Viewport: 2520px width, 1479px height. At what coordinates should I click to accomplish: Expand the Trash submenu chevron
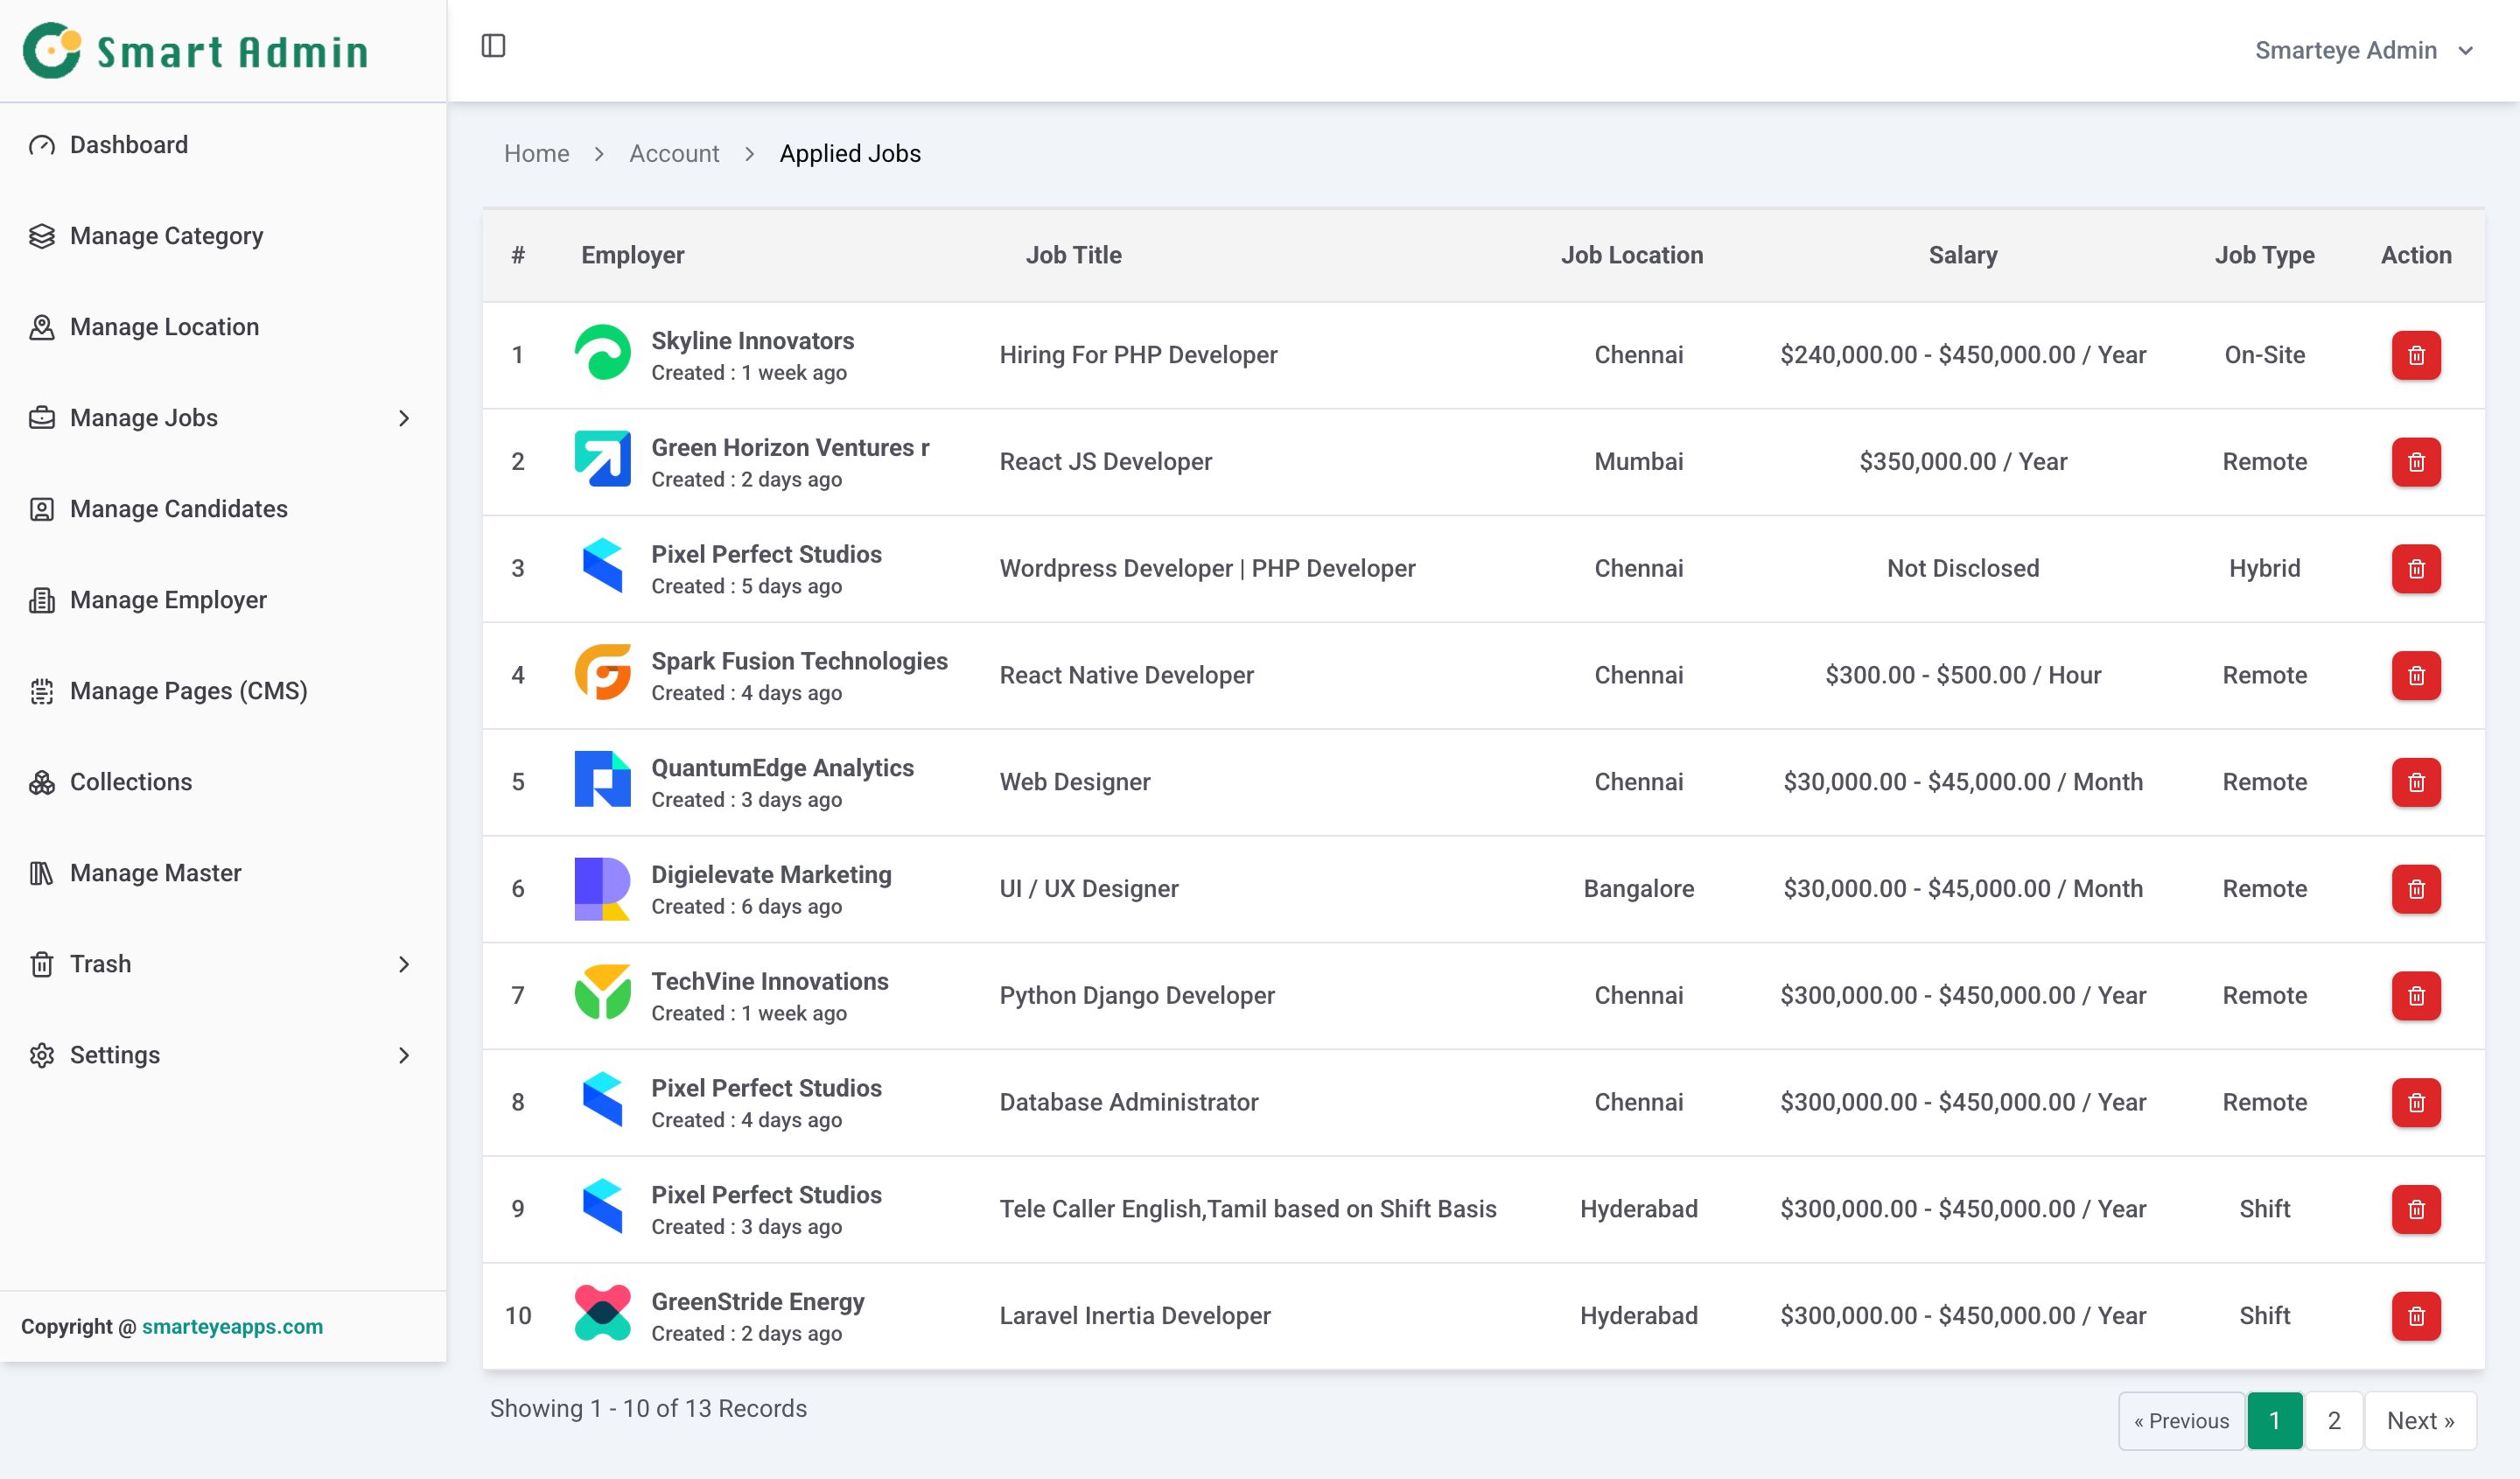coord(404,965)
